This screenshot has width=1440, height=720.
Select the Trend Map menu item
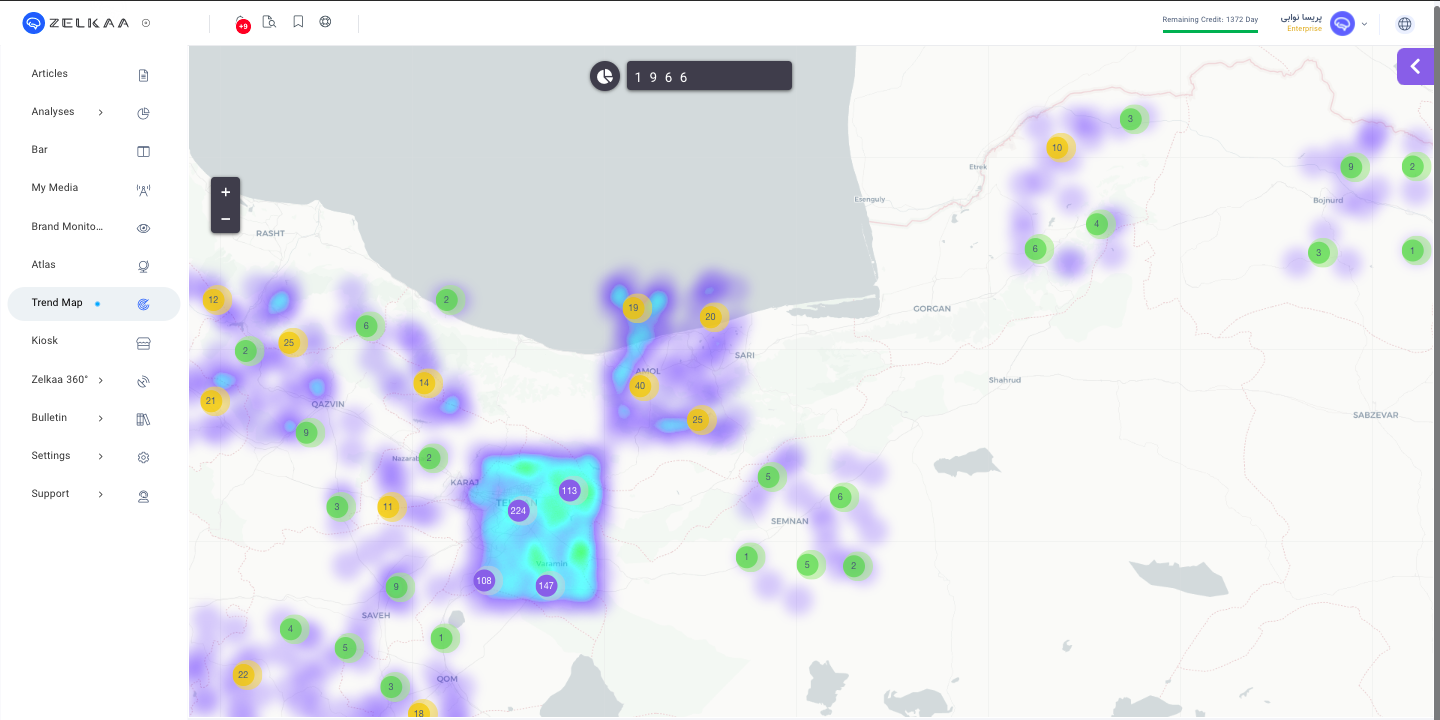click(94, 304)
